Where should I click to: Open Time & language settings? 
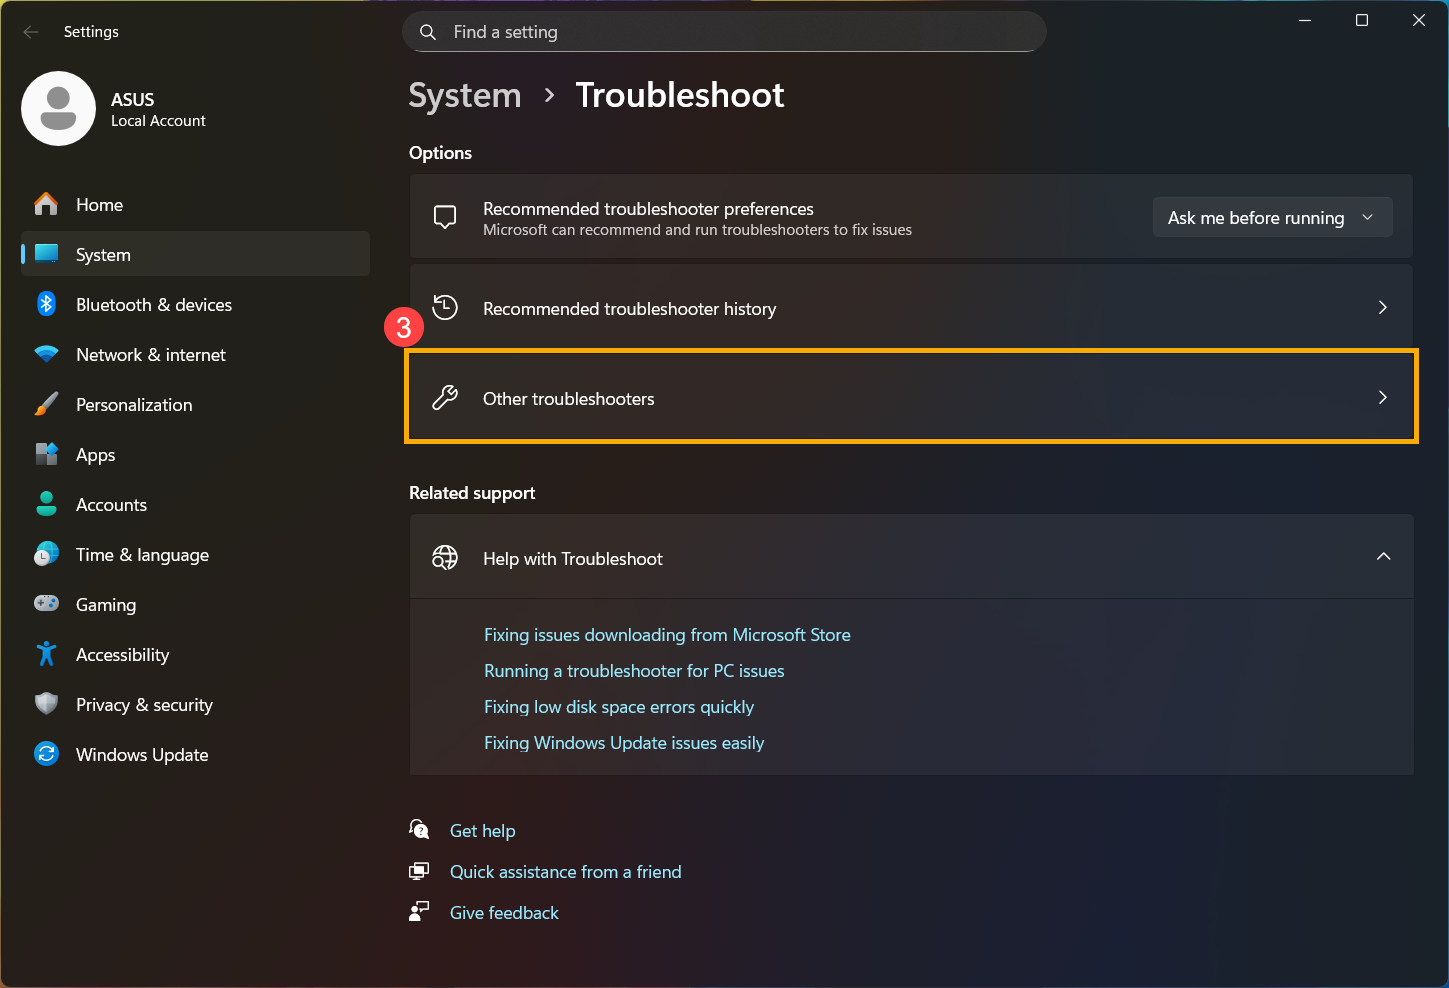coord(195,554)
